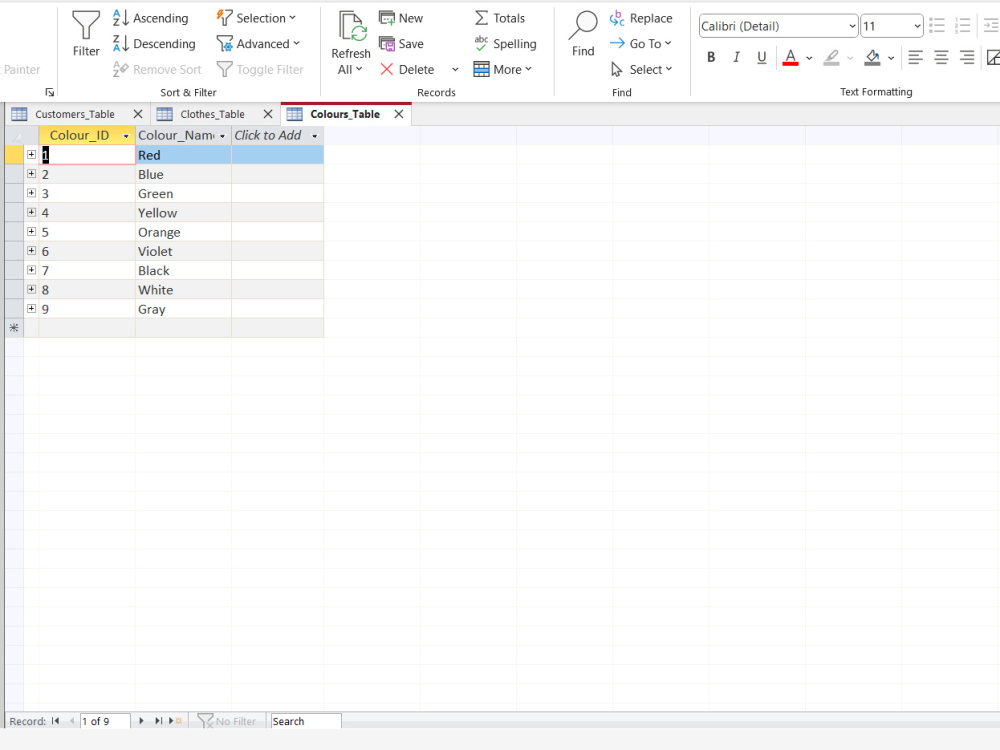Screen dimensions: 1000x750
Task: Save the current record
Action: point(401,44)
